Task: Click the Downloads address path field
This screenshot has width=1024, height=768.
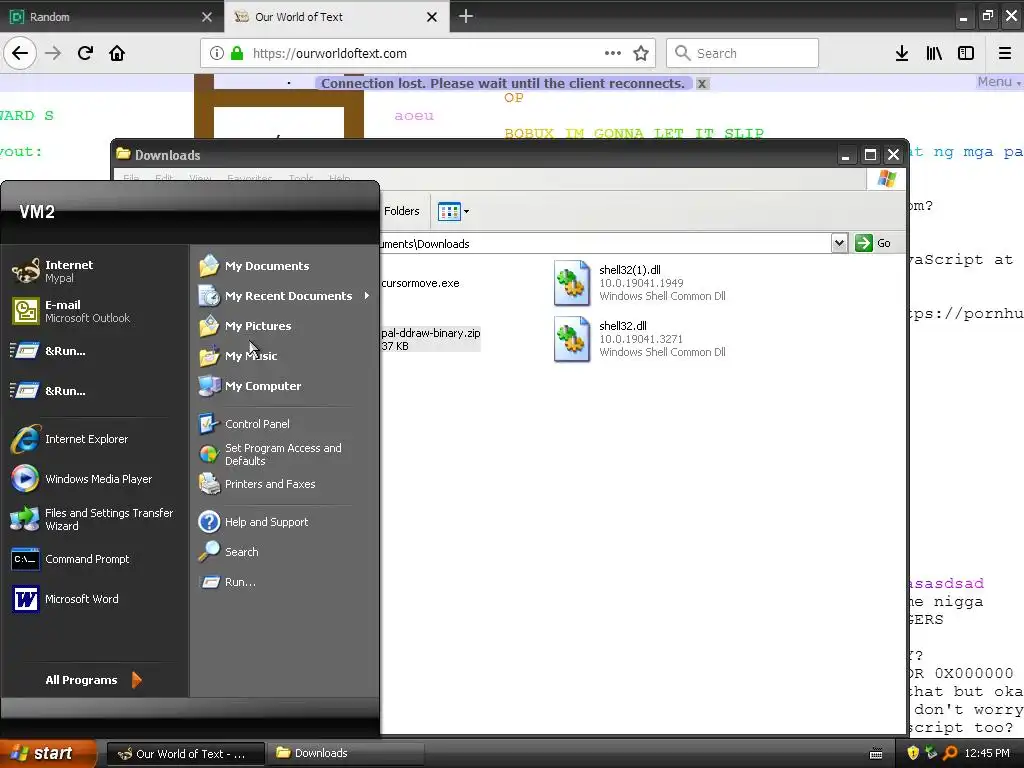Action: 604,244
